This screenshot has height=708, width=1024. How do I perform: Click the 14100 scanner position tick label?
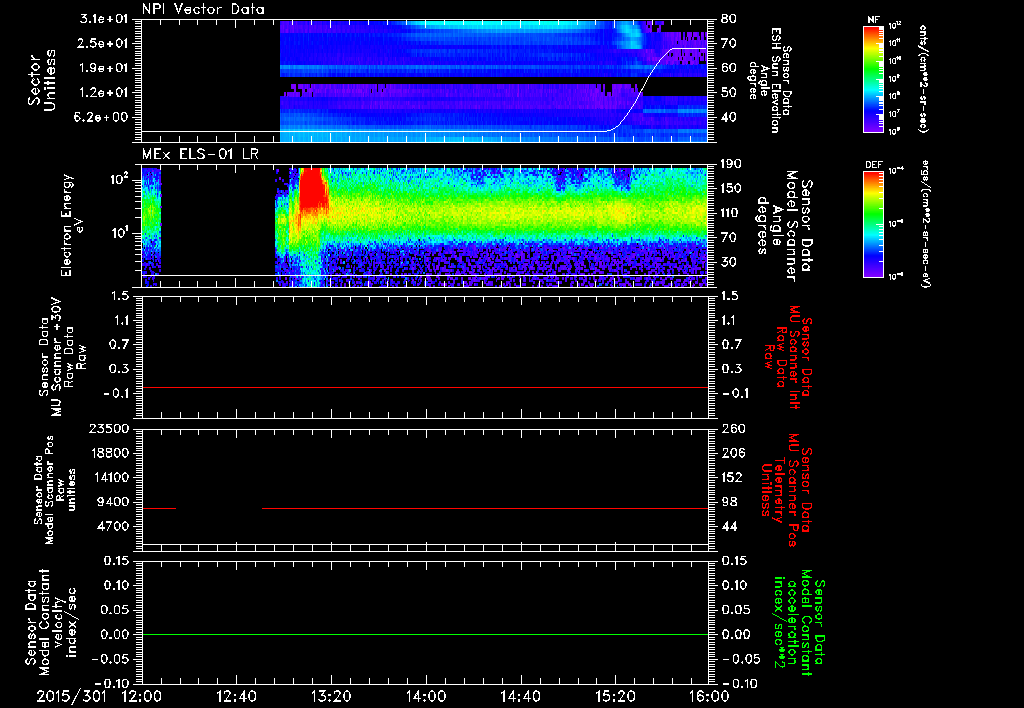pos(110,477)
